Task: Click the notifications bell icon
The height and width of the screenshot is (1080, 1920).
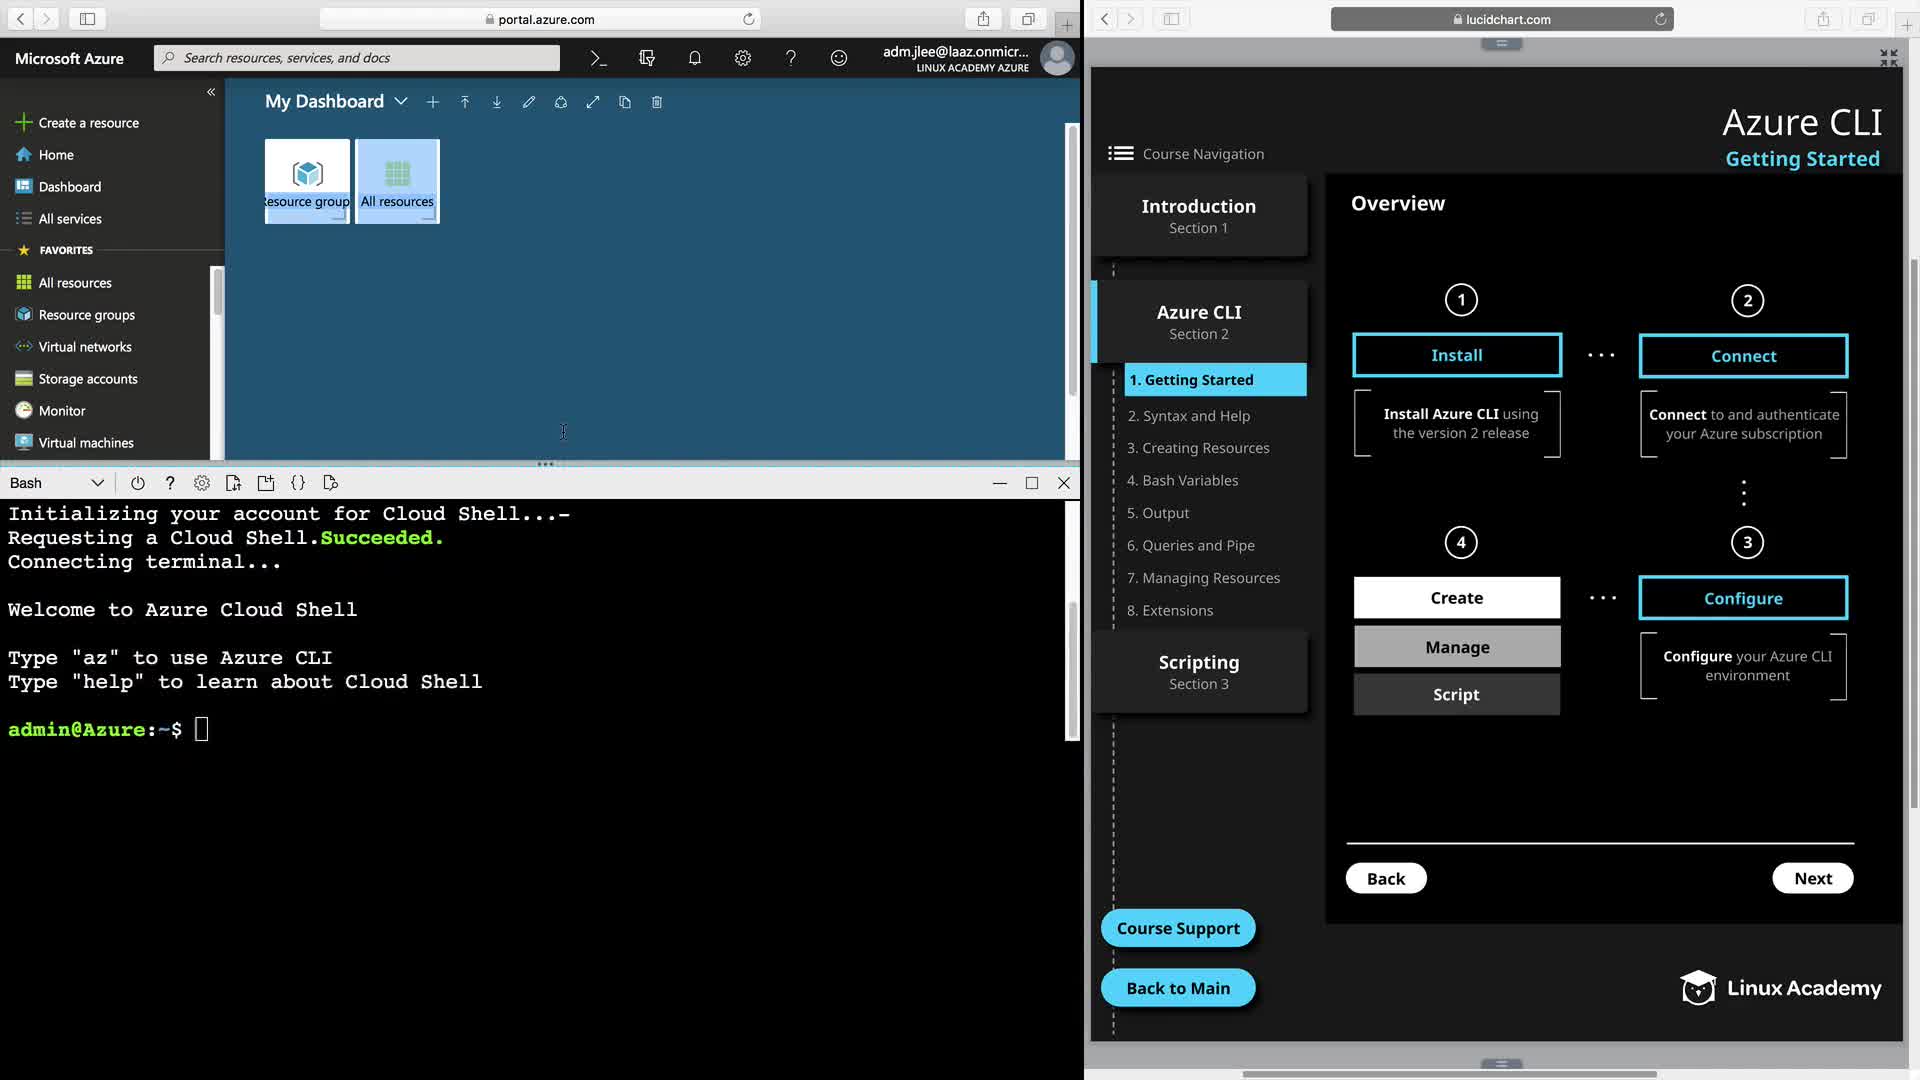Action: [695, 58]
